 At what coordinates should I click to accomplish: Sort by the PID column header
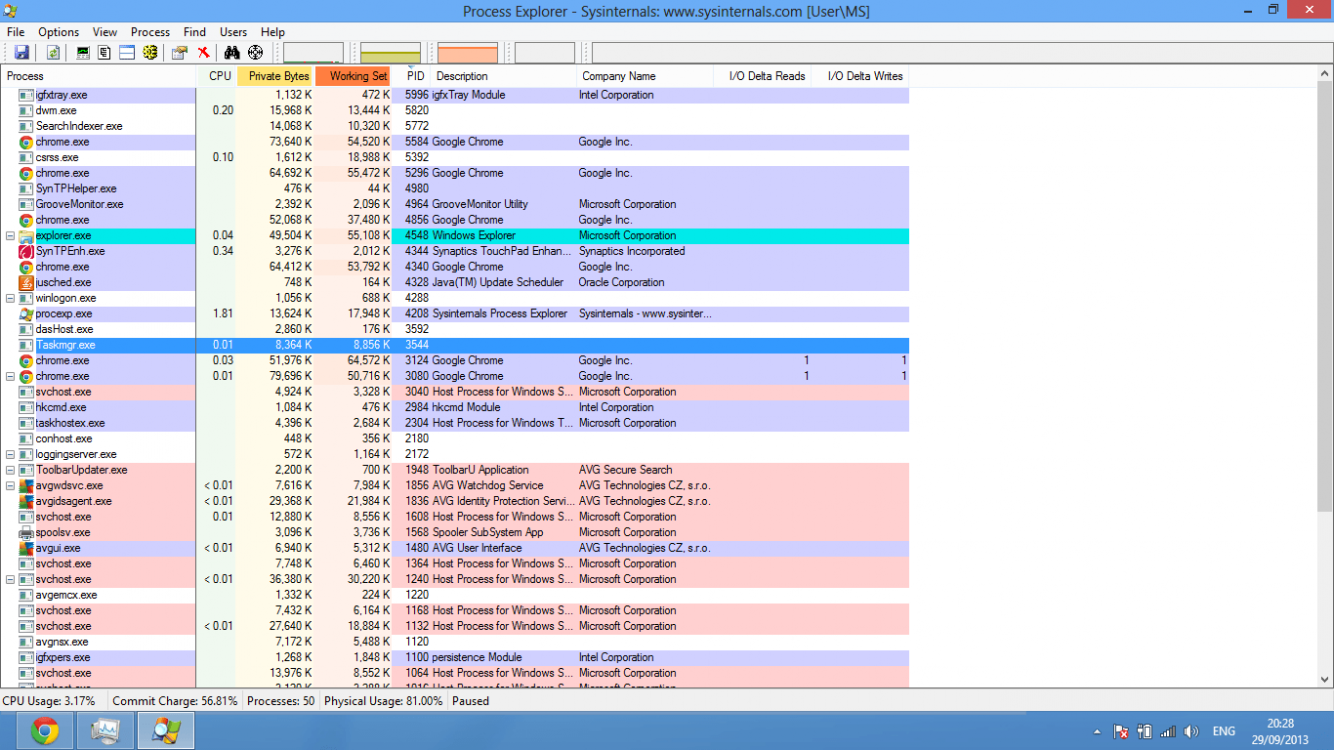pos(412,76)
